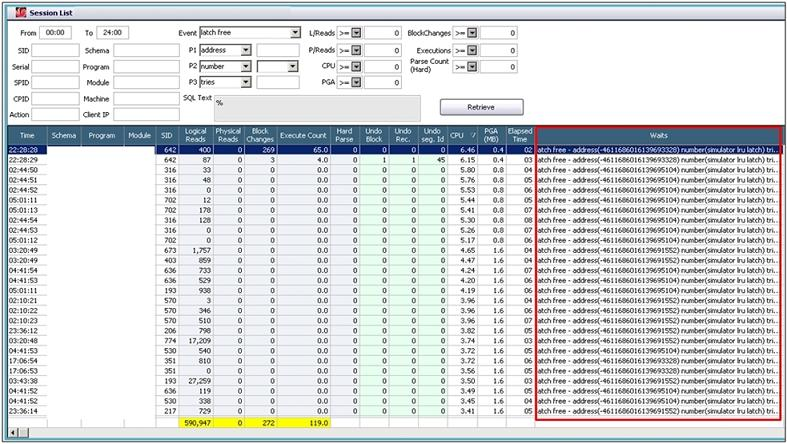Screen dimensions: 787x444
Task: Open the Executions operator dropdown
Action: [472, 50]
